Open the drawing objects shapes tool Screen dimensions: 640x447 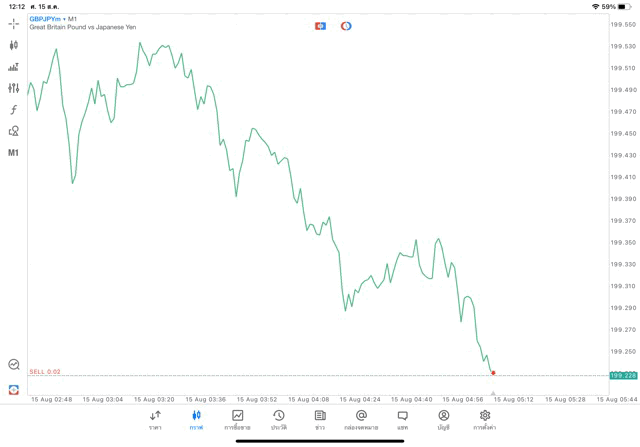14,131
